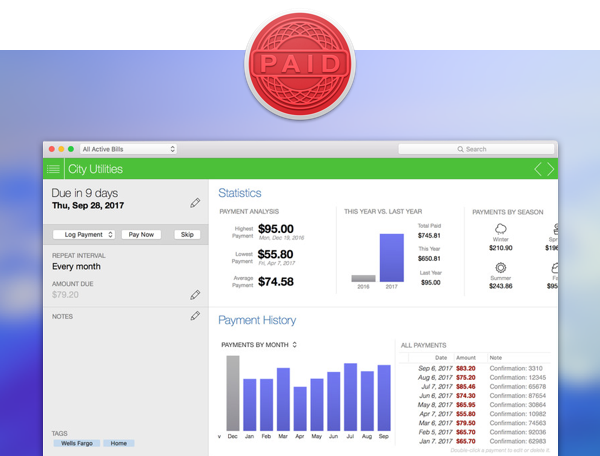Open the All Active Bills dropdown

128,149
